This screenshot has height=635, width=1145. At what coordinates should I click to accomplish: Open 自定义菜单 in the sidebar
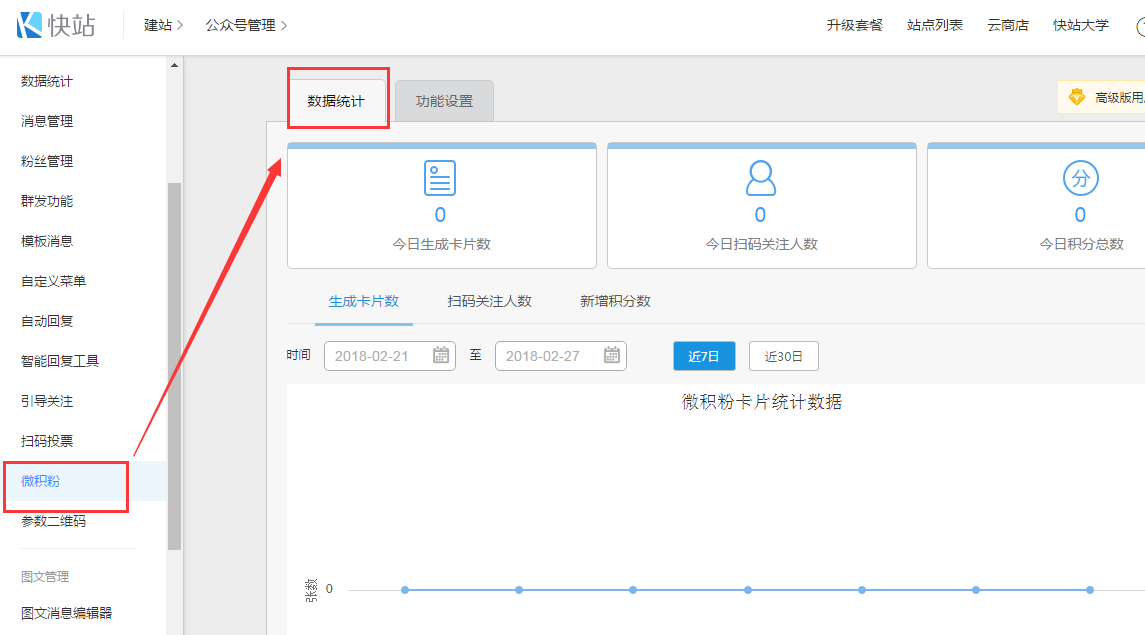point(53,281)
